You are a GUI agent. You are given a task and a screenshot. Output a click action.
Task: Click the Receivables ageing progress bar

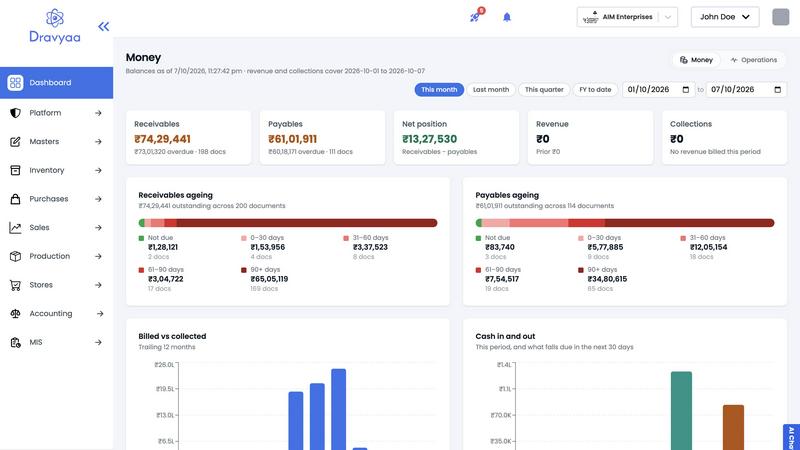288,223
